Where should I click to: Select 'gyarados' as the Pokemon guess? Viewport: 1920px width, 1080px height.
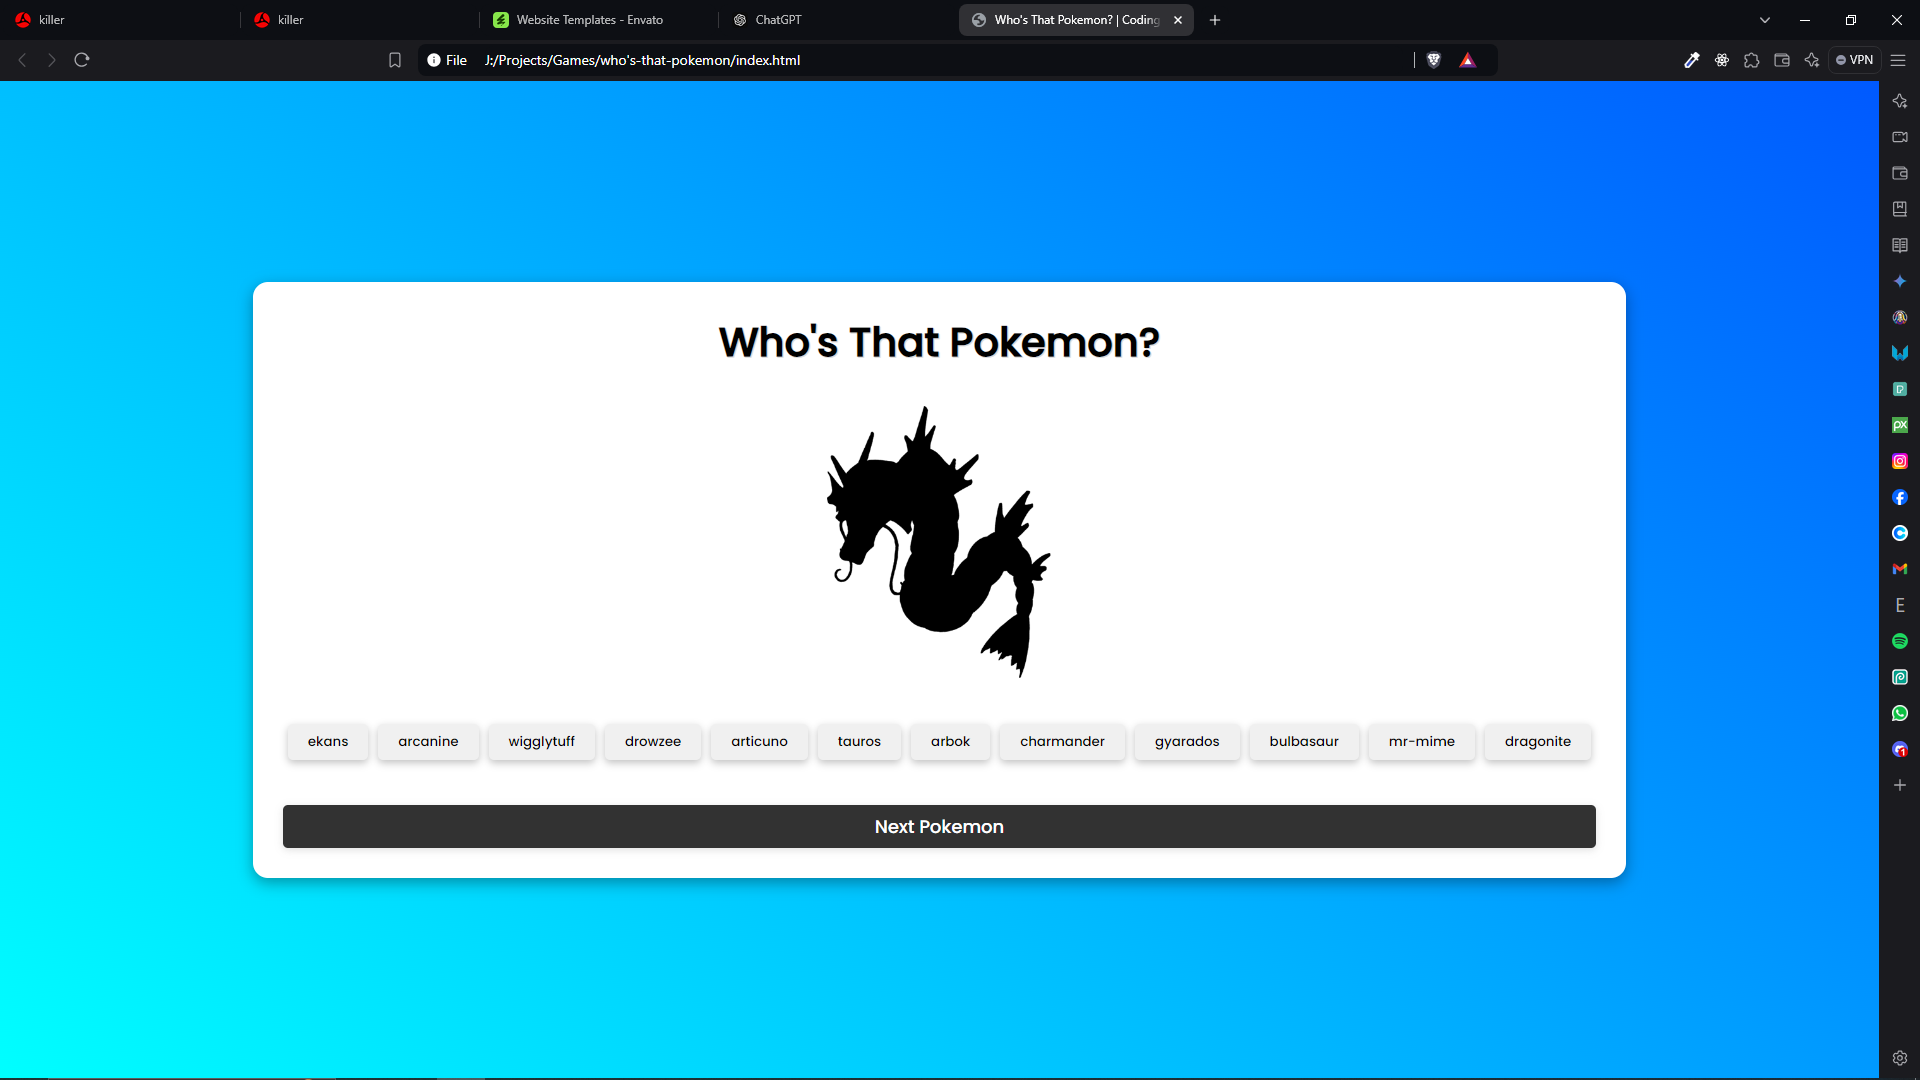click(1187, 742)
